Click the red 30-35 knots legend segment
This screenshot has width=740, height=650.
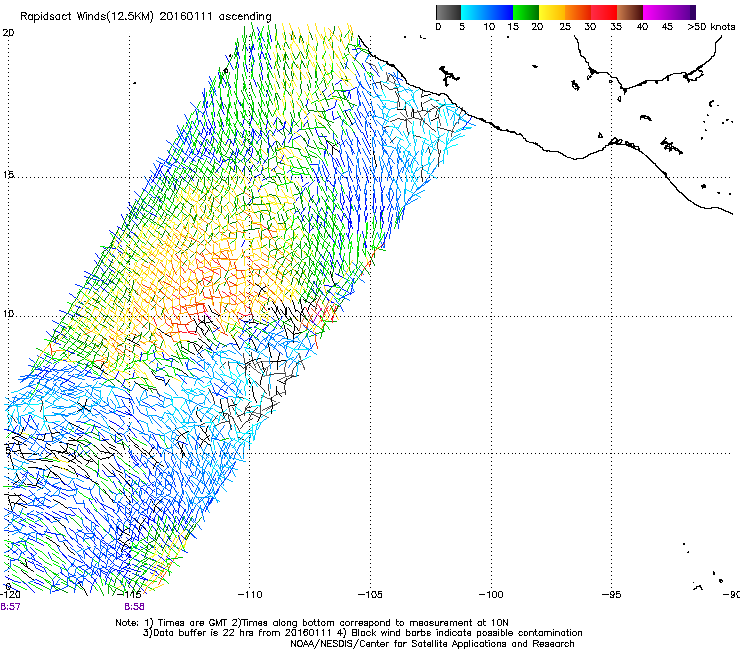coord(604,12)
